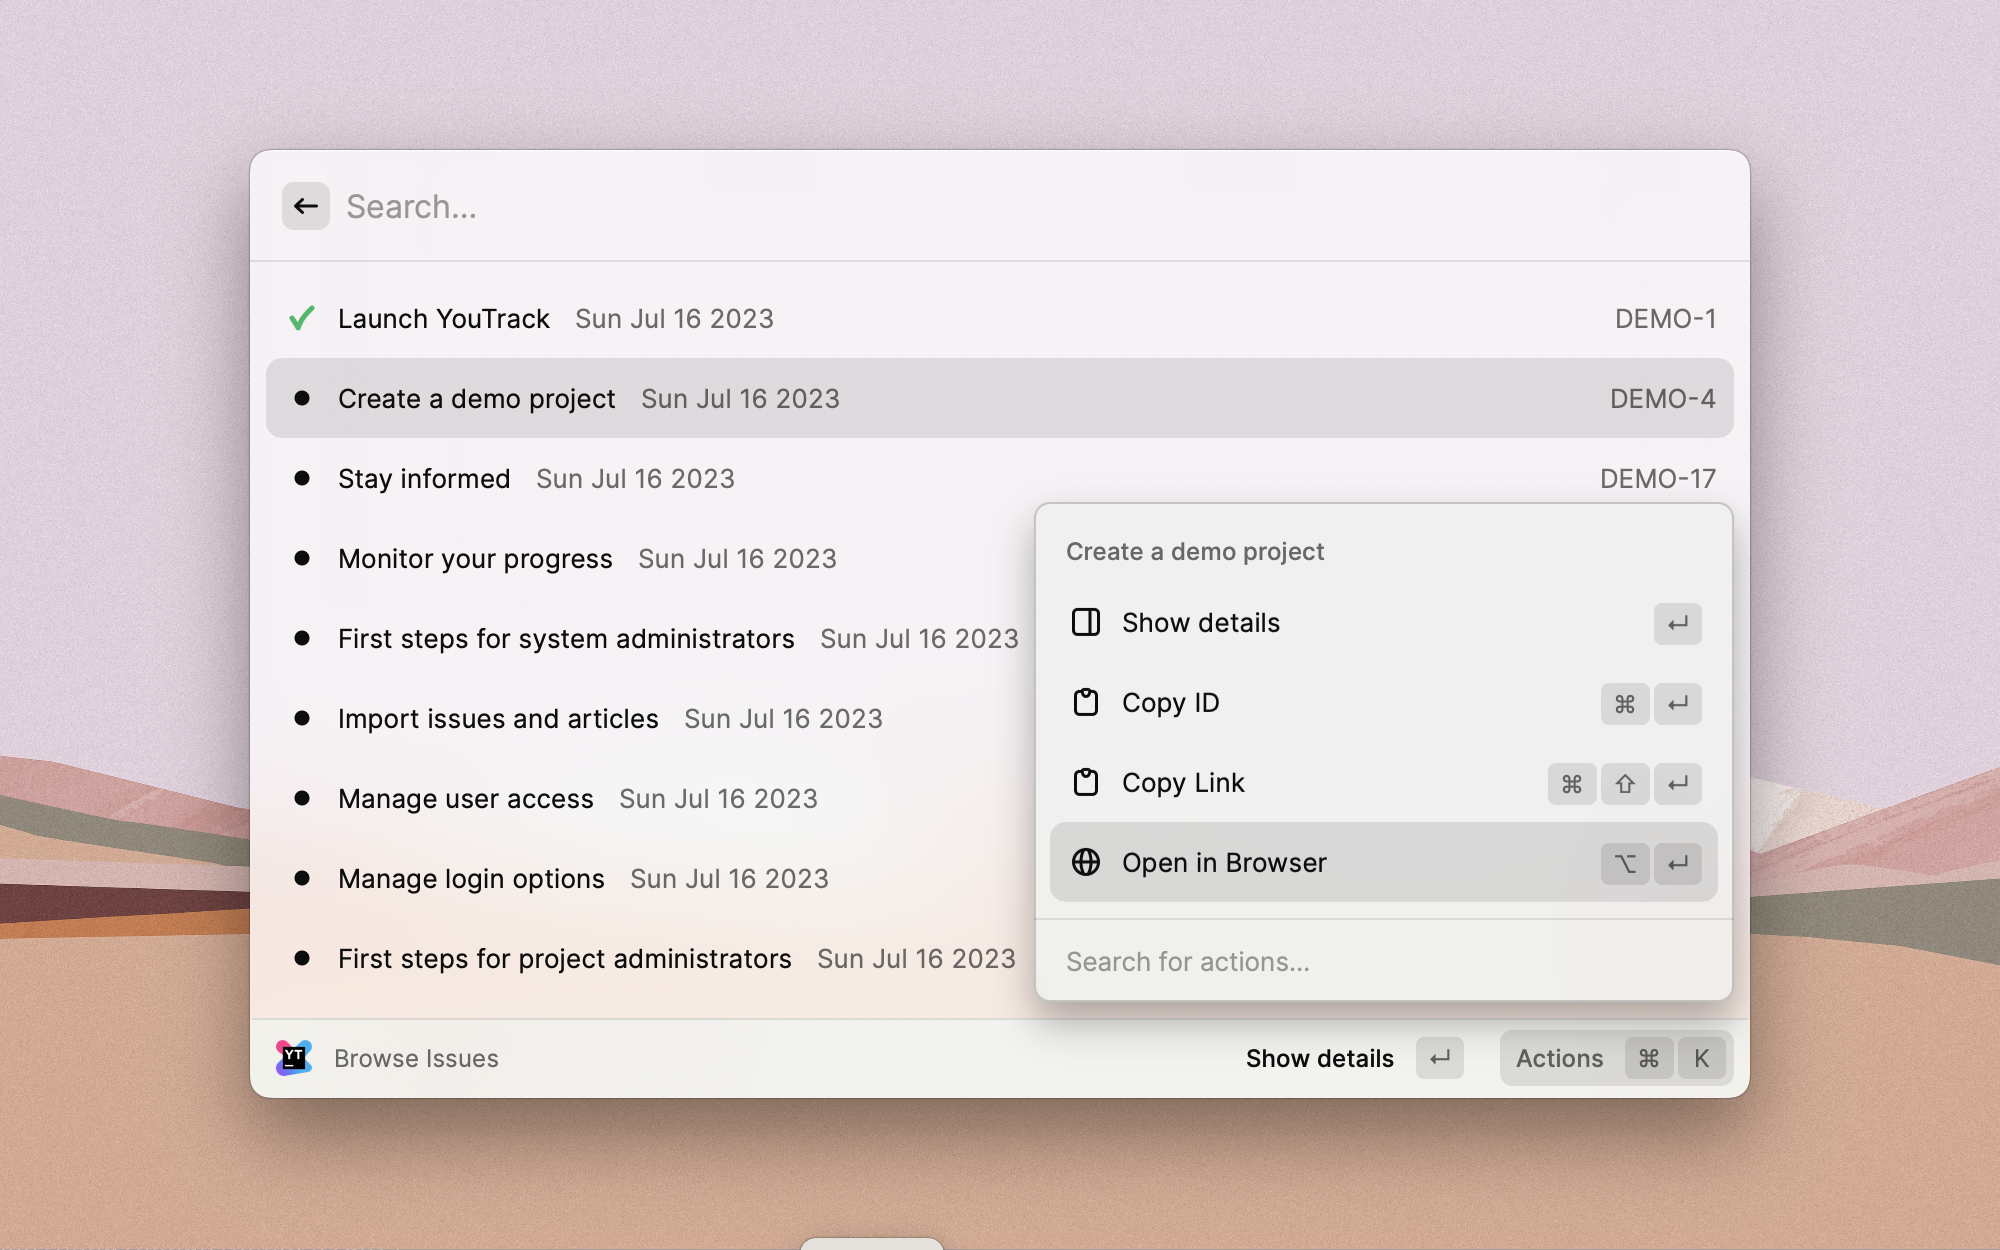
Task: Click the bullet beside Import issues and articles
Action: click(302, 718)
